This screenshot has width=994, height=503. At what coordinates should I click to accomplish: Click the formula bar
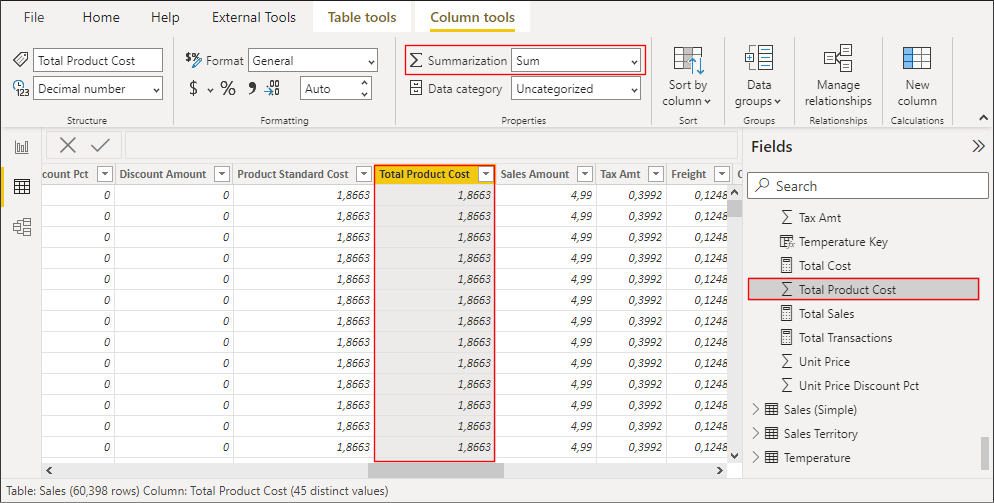coord(431,145)
